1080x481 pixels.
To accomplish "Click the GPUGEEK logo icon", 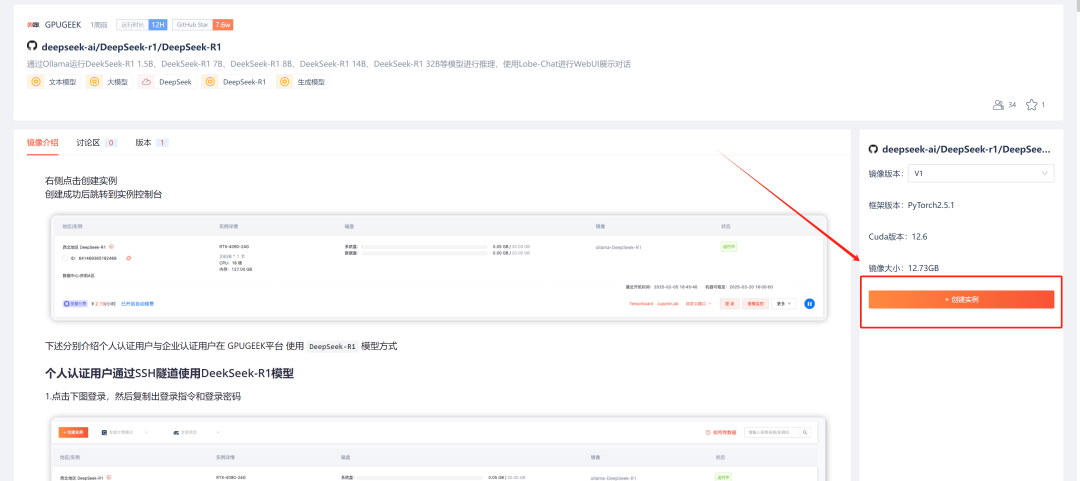I will (33, 25).
